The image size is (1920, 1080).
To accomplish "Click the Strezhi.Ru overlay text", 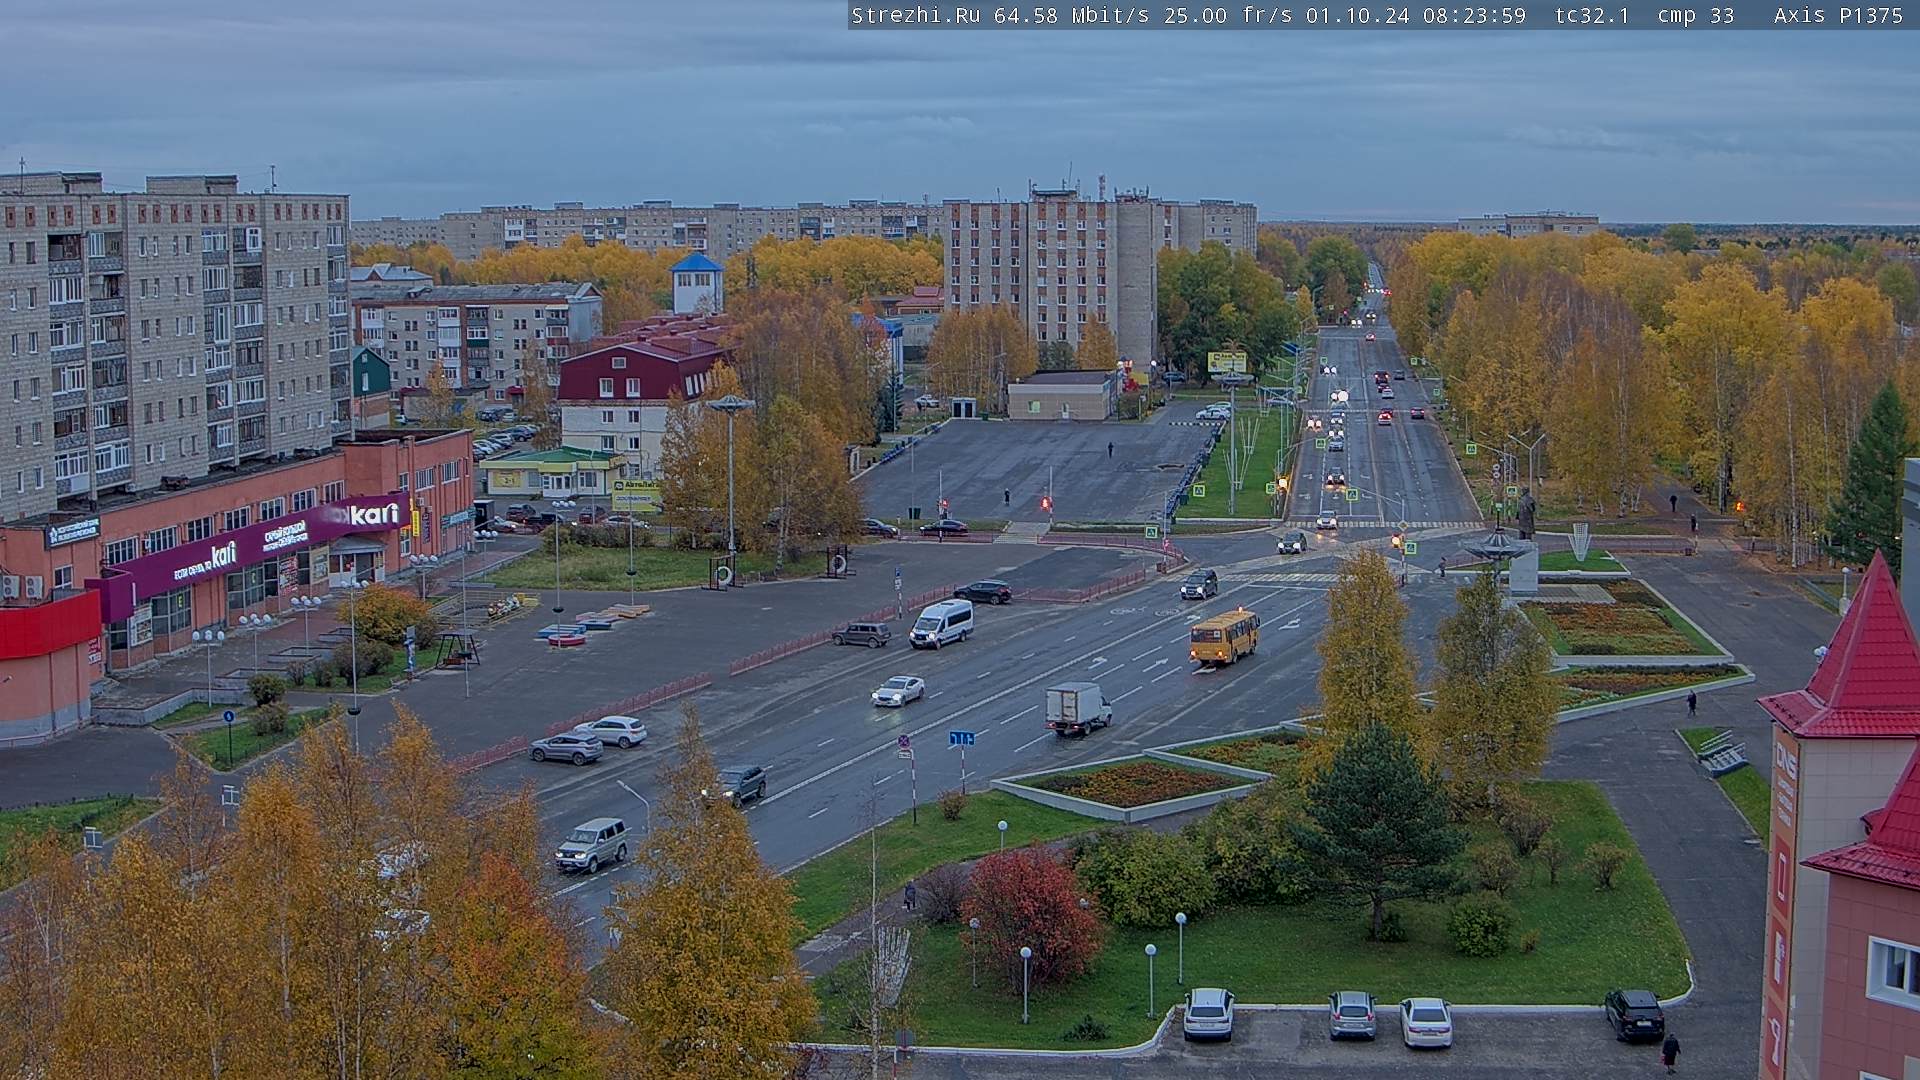I will click(915, 15).
